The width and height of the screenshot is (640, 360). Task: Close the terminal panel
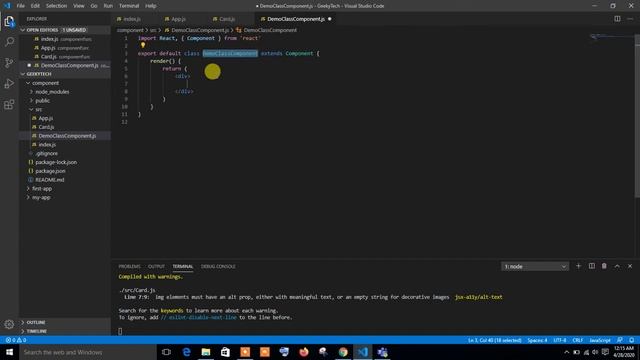point(630,266)
